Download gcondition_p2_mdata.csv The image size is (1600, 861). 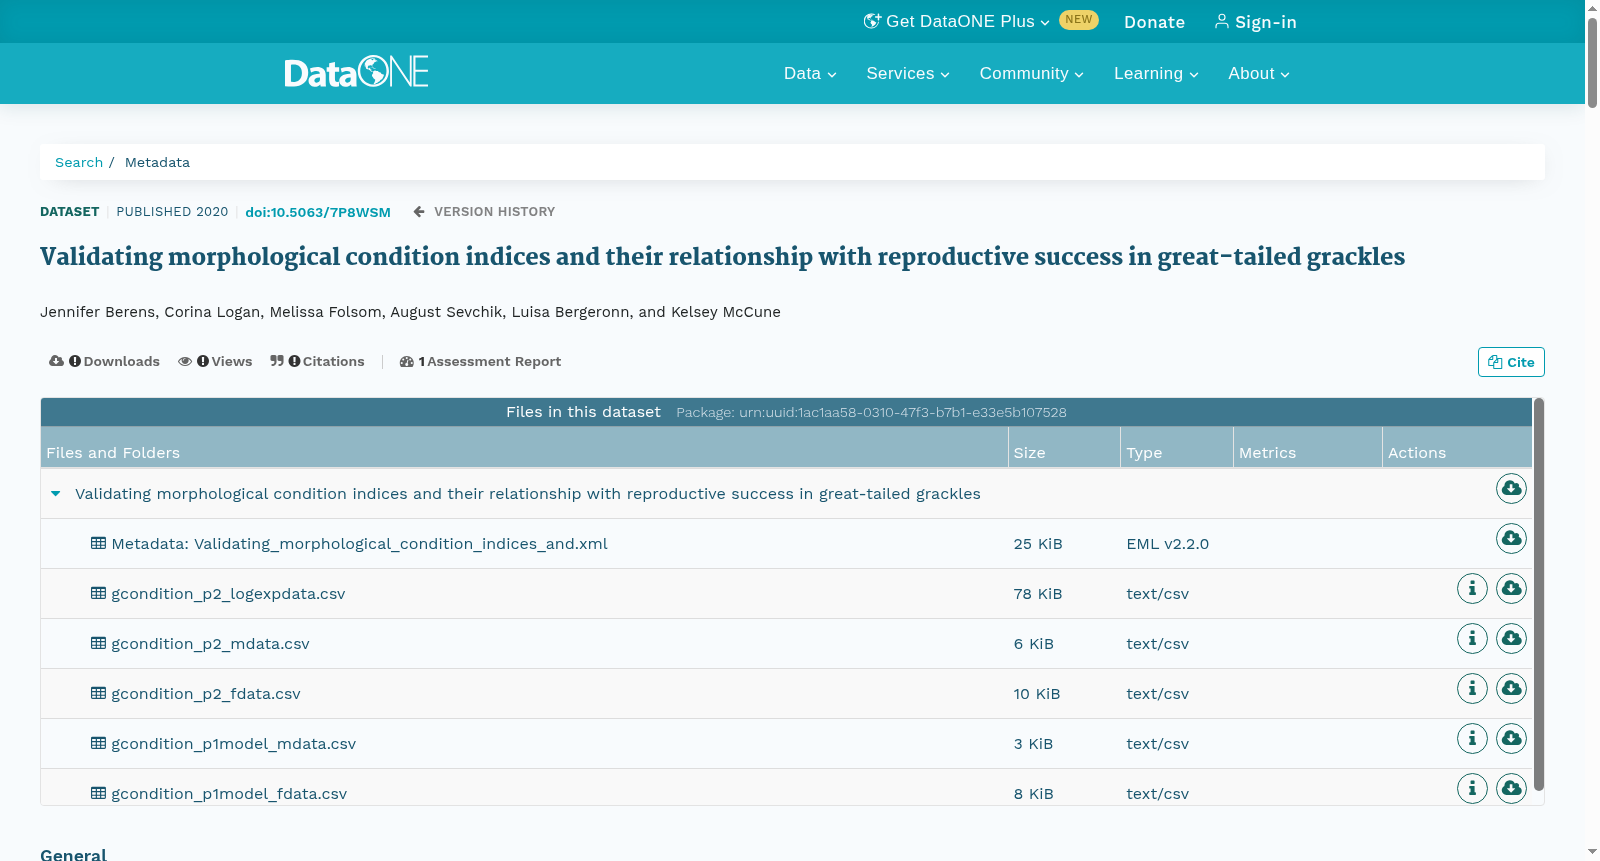[1511, 638]
